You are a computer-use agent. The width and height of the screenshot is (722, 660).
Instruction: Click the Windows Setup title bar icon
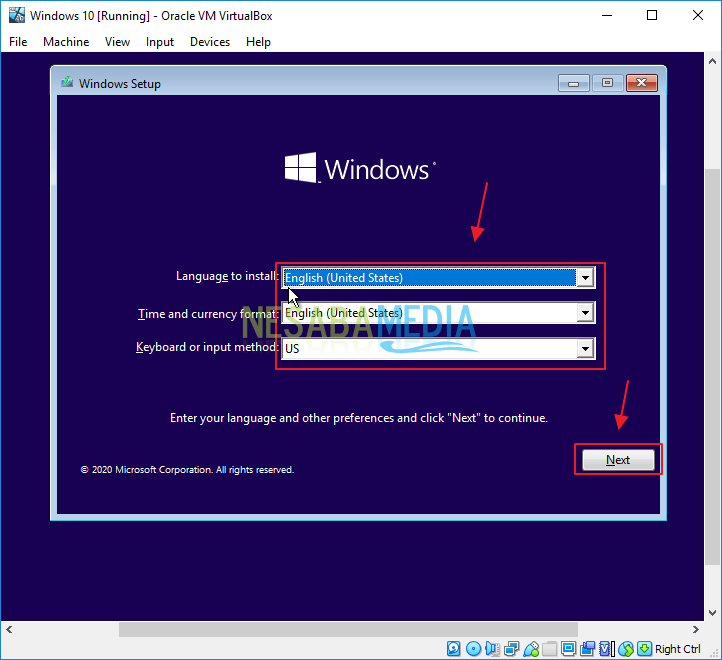[x=67, y=82]
